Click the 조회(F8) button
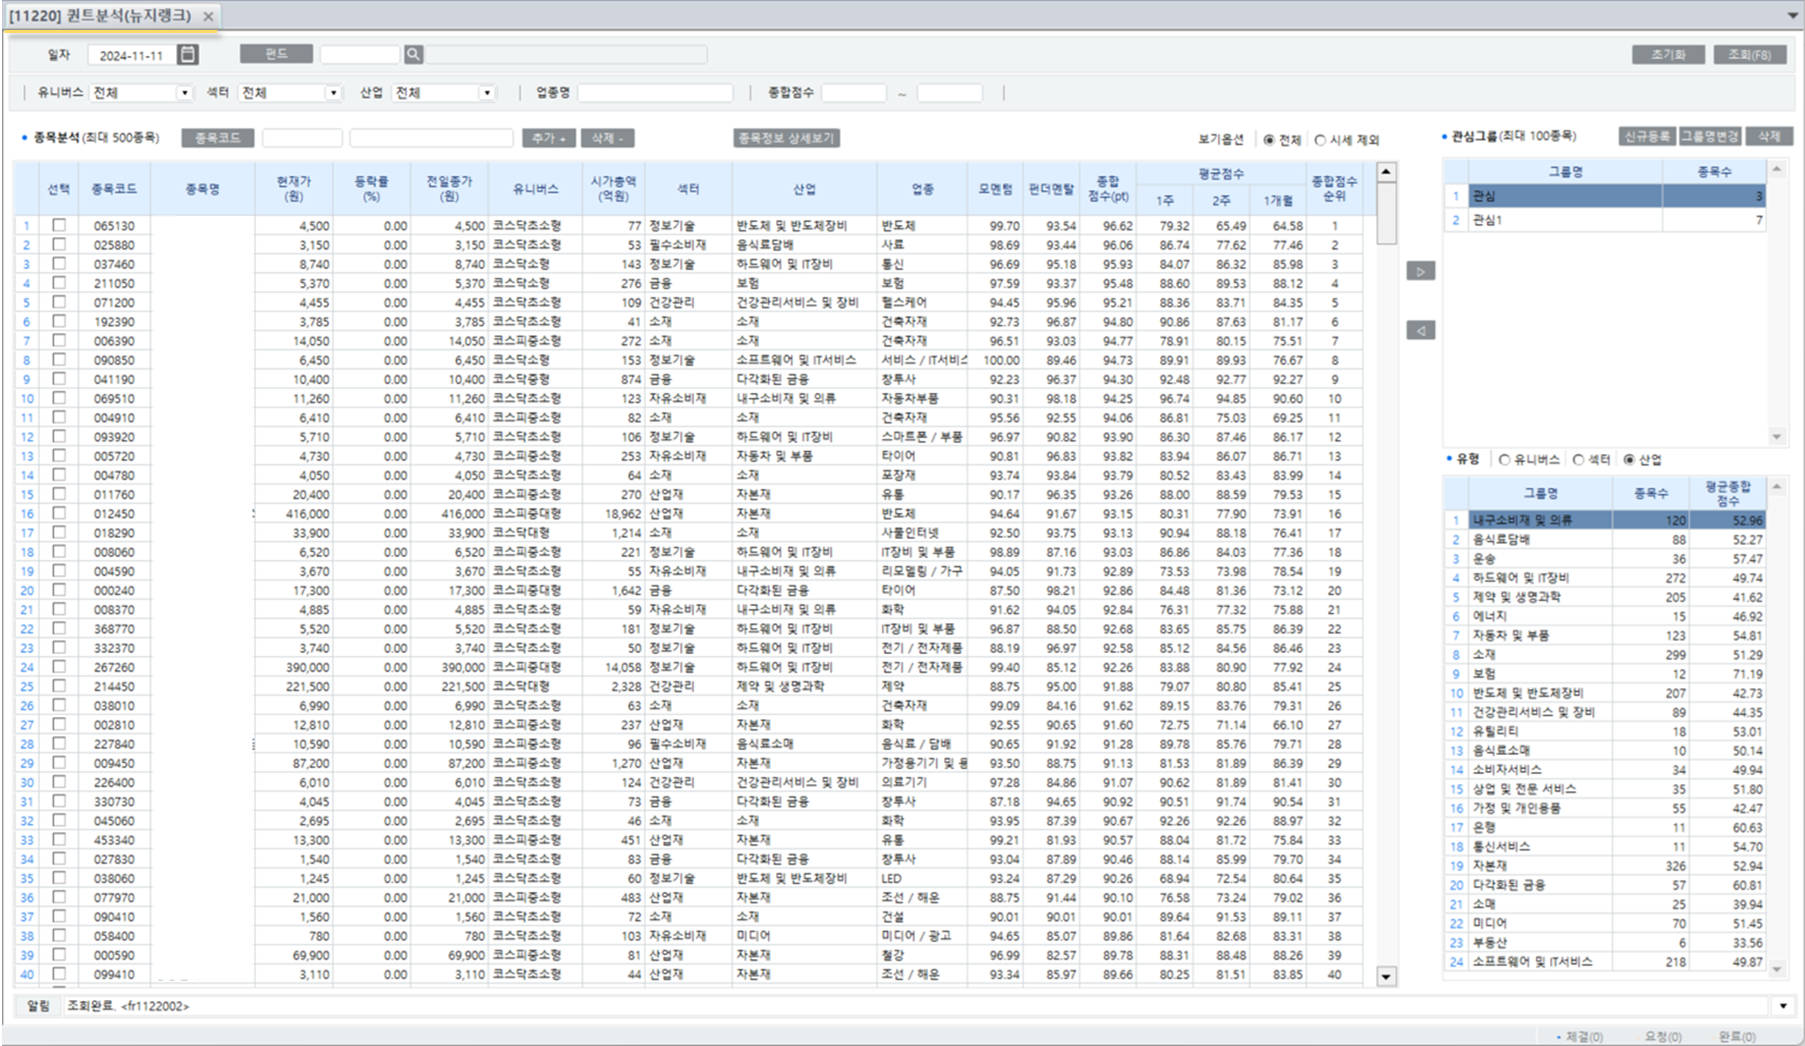The width and height of the screenshot is (1805, 1046). pyautogui.click(x=1749, y=55)
